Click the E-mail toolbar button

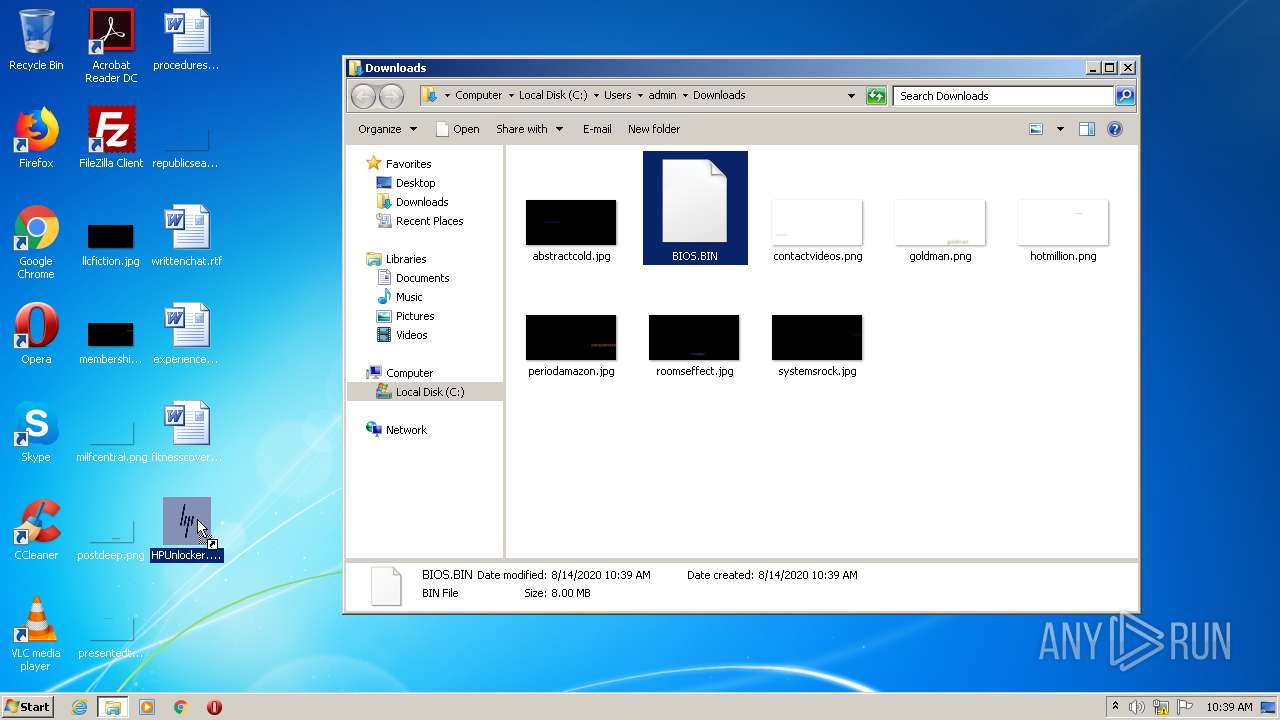[x=597, y=129]
